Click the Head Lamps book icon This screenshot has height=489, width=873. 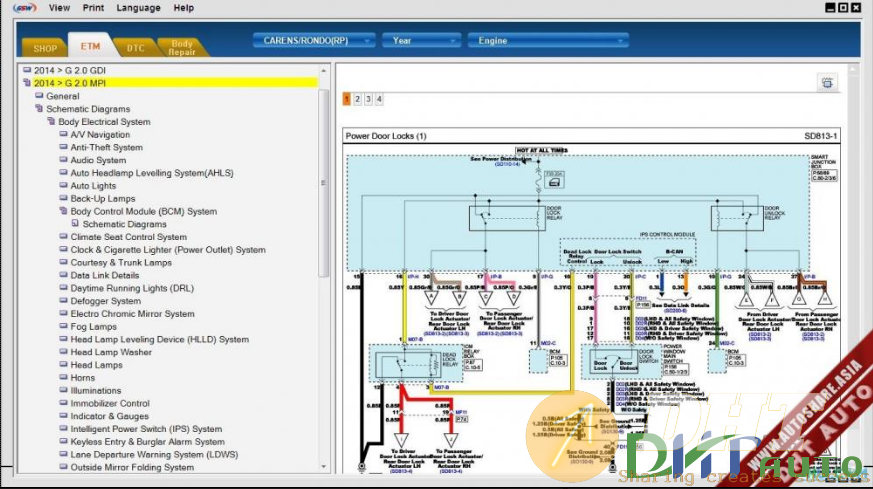63,365
